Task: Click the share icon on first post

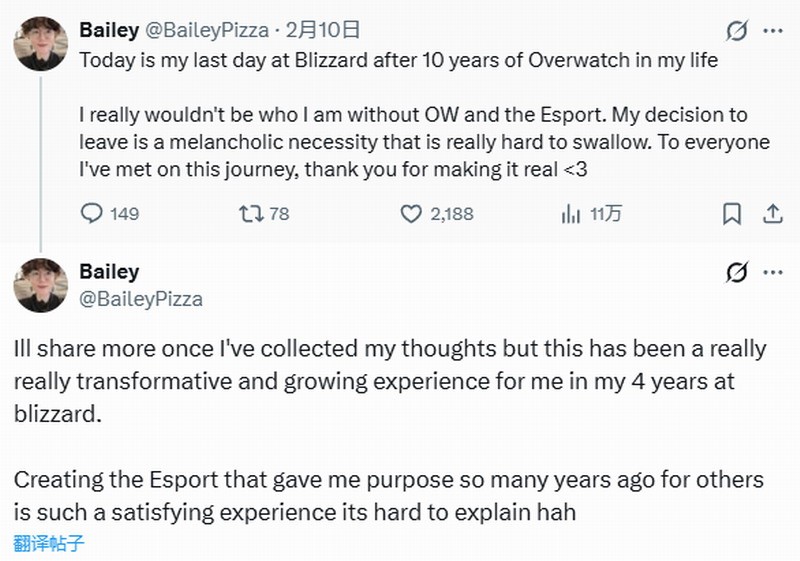Action: click(x=772, y=213)
